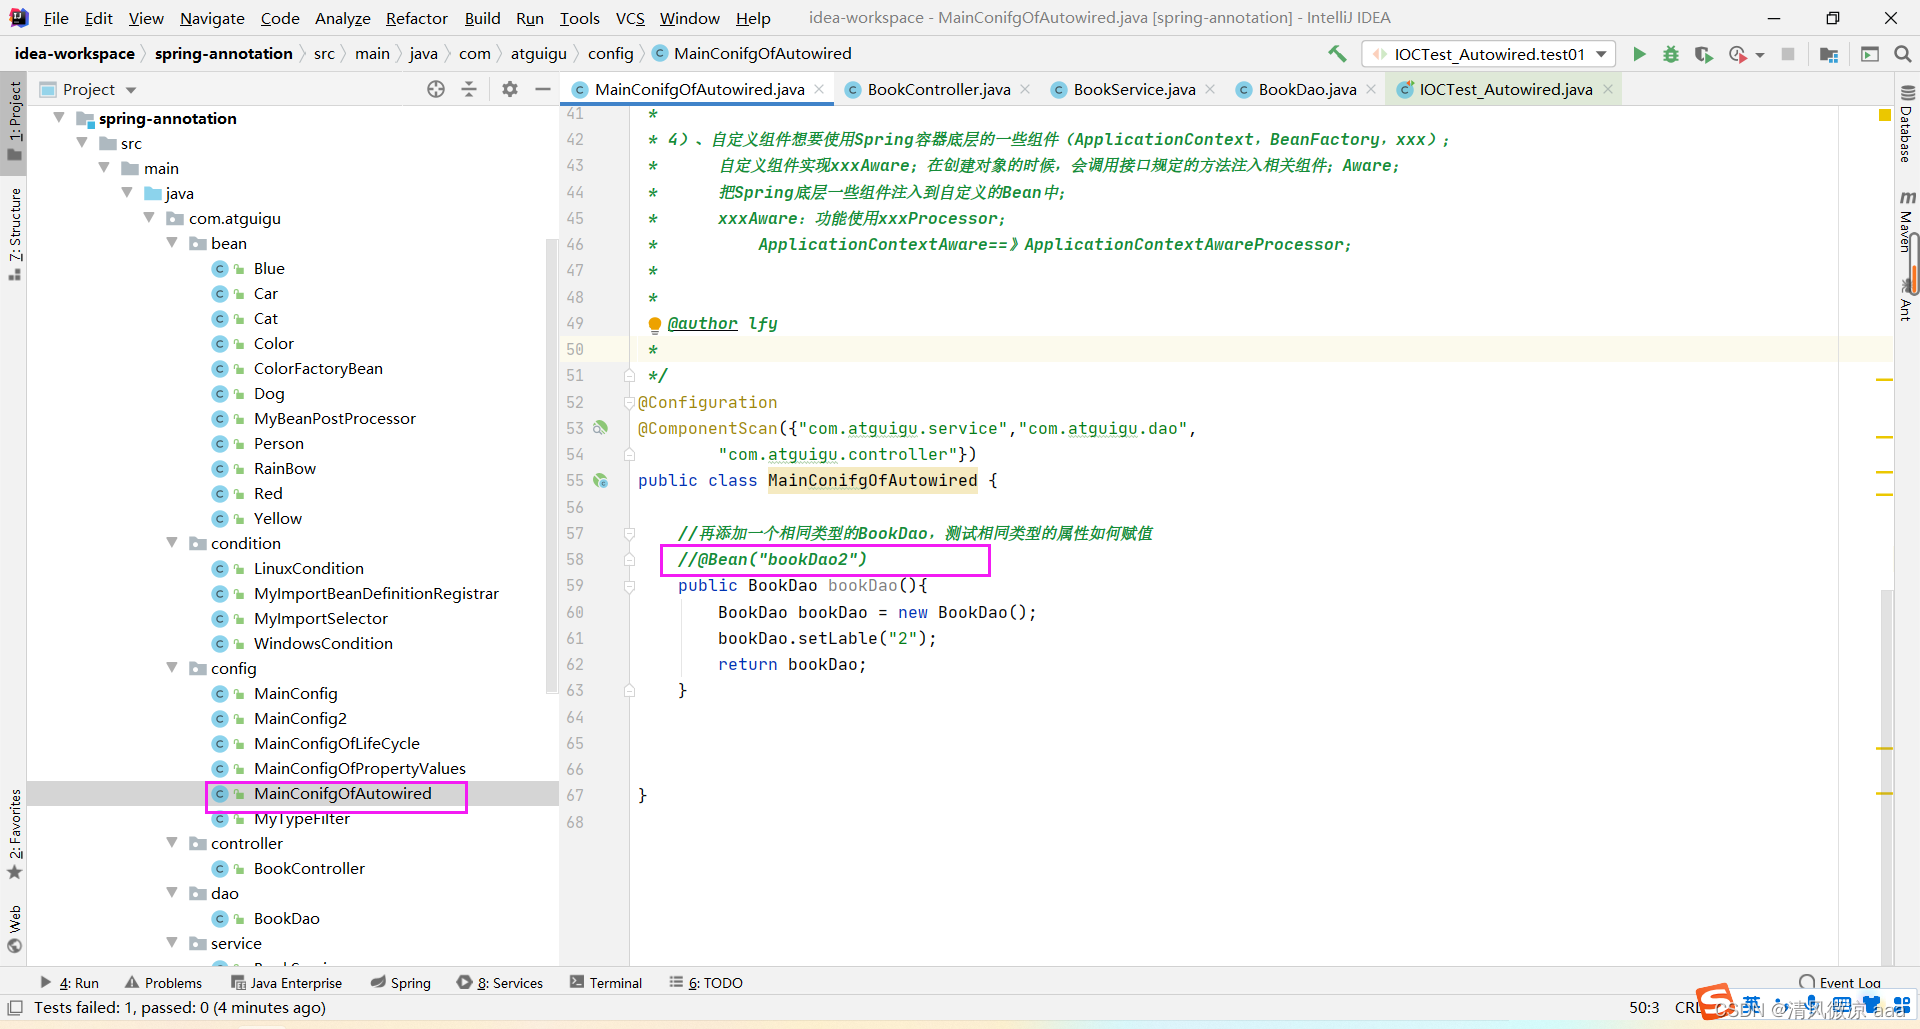Select BookController class in project tree

point(309,868)
